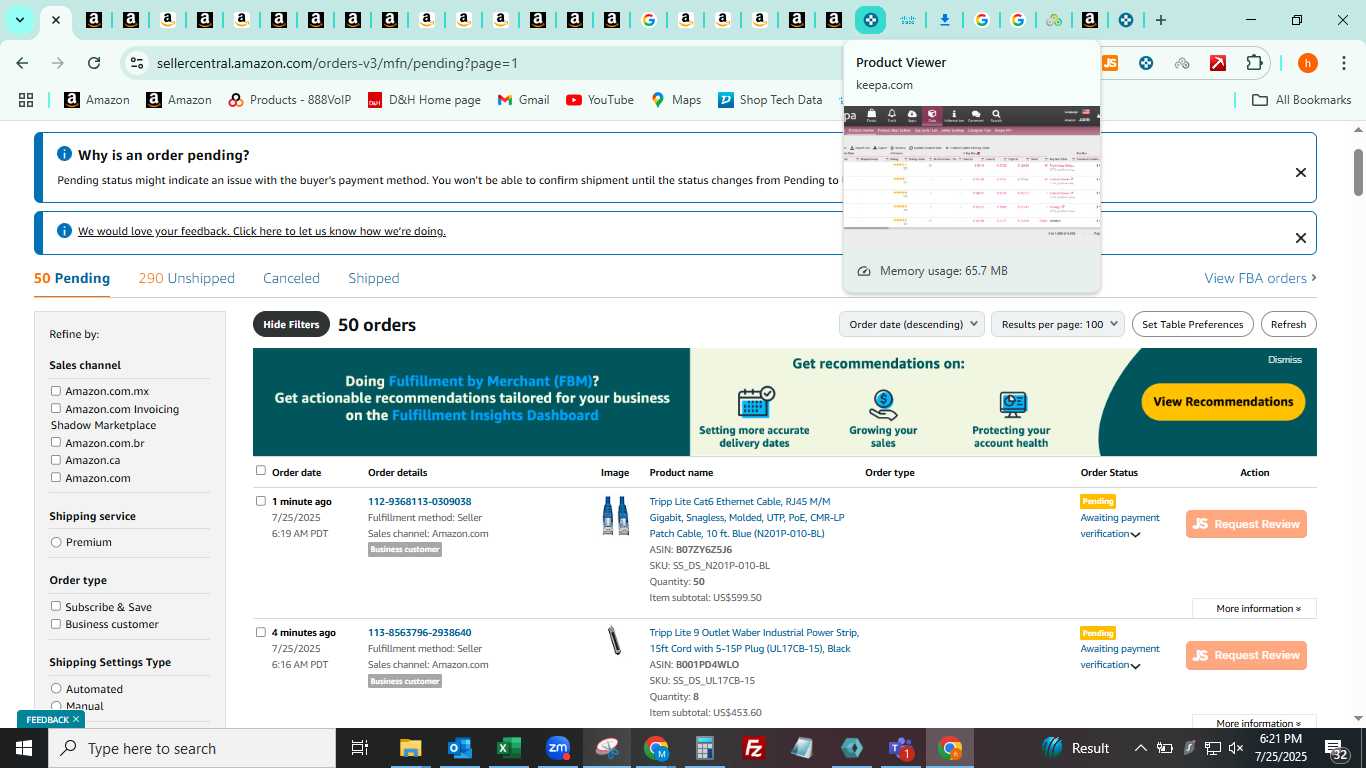The width and height of the screenshot is (1366, 768).
Task: Check the Subscribe & Save order type
Action: (56, 606)
